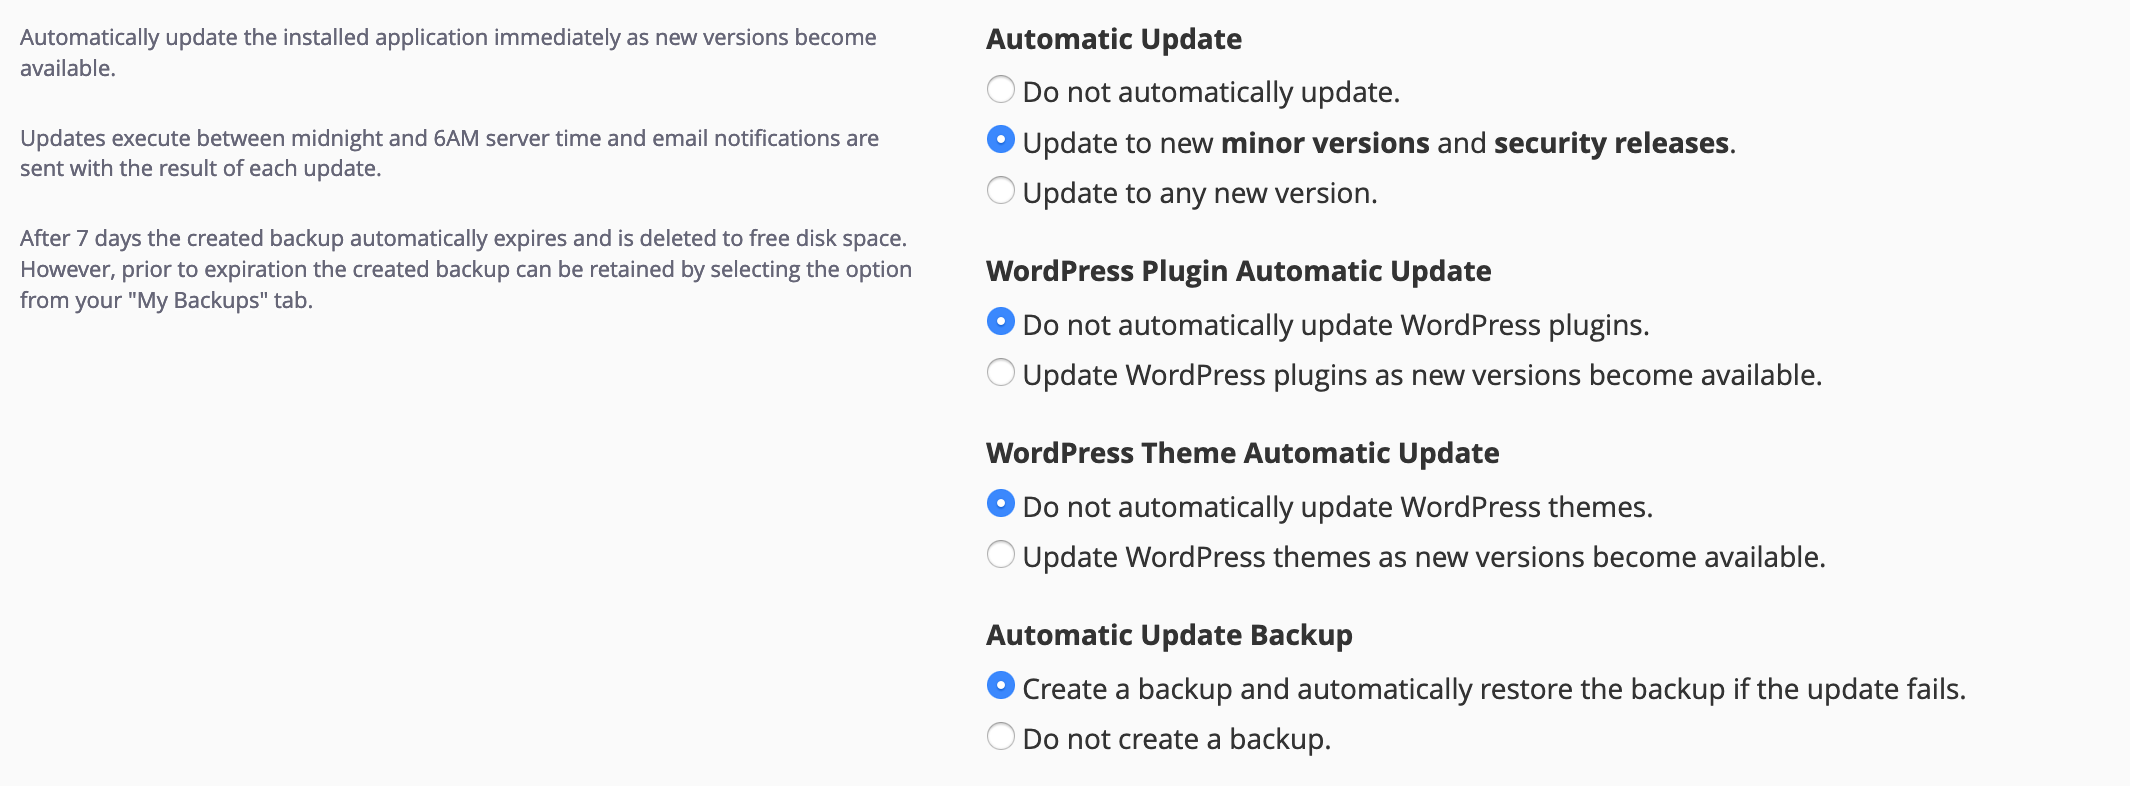The height and width of the screenshot is (786, 2130).
Task: Click the 'WordPress Plugin Automatic Update' heading
Action: click(x=1238, y=271)
